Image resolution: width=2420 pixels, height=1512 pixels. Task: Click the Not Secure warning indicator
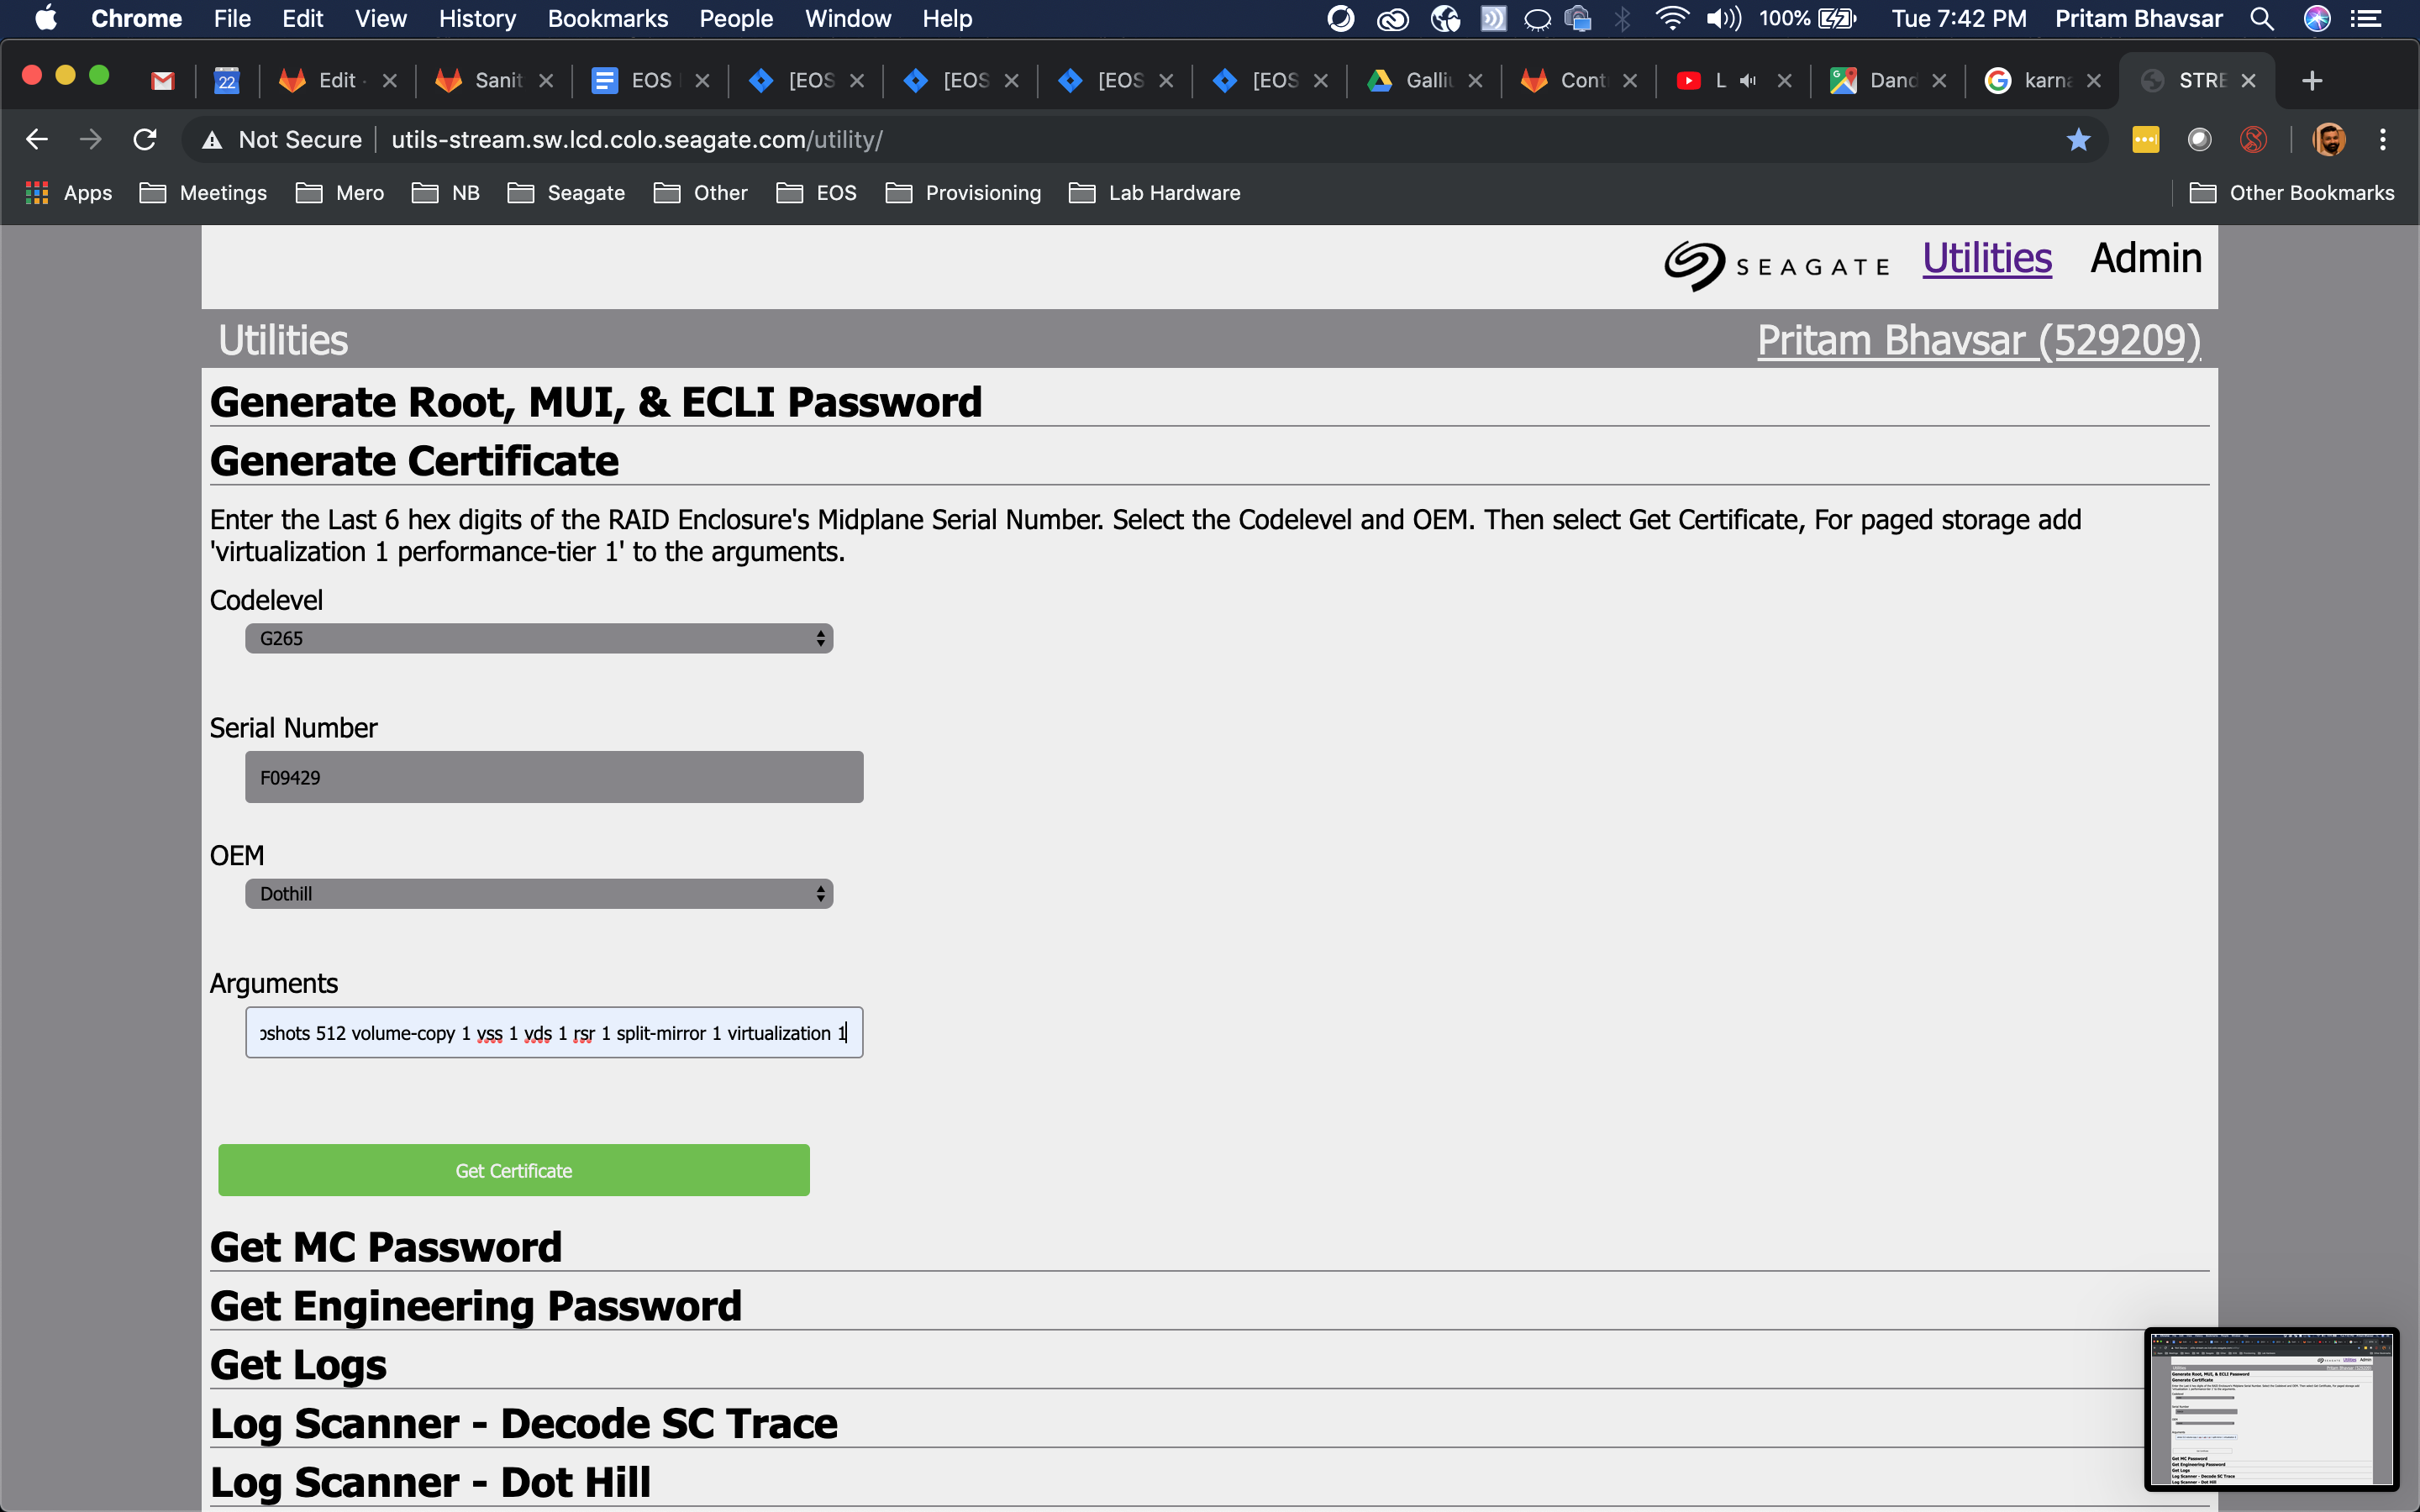point(279,139)
